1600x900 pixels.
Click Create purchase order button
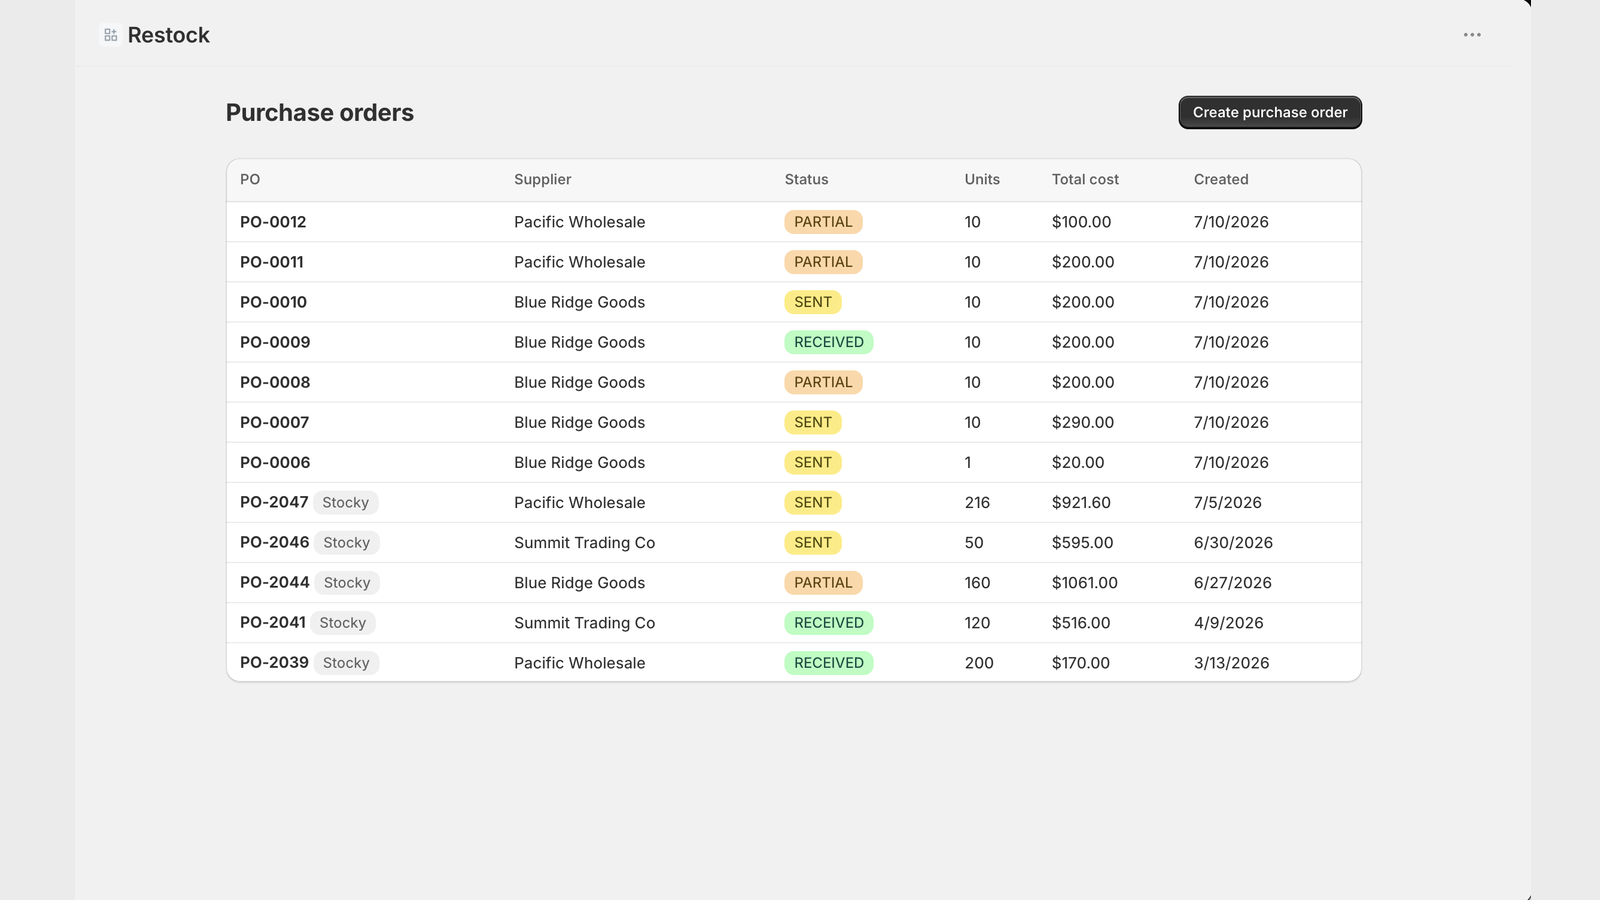(x=1270, y=112)
